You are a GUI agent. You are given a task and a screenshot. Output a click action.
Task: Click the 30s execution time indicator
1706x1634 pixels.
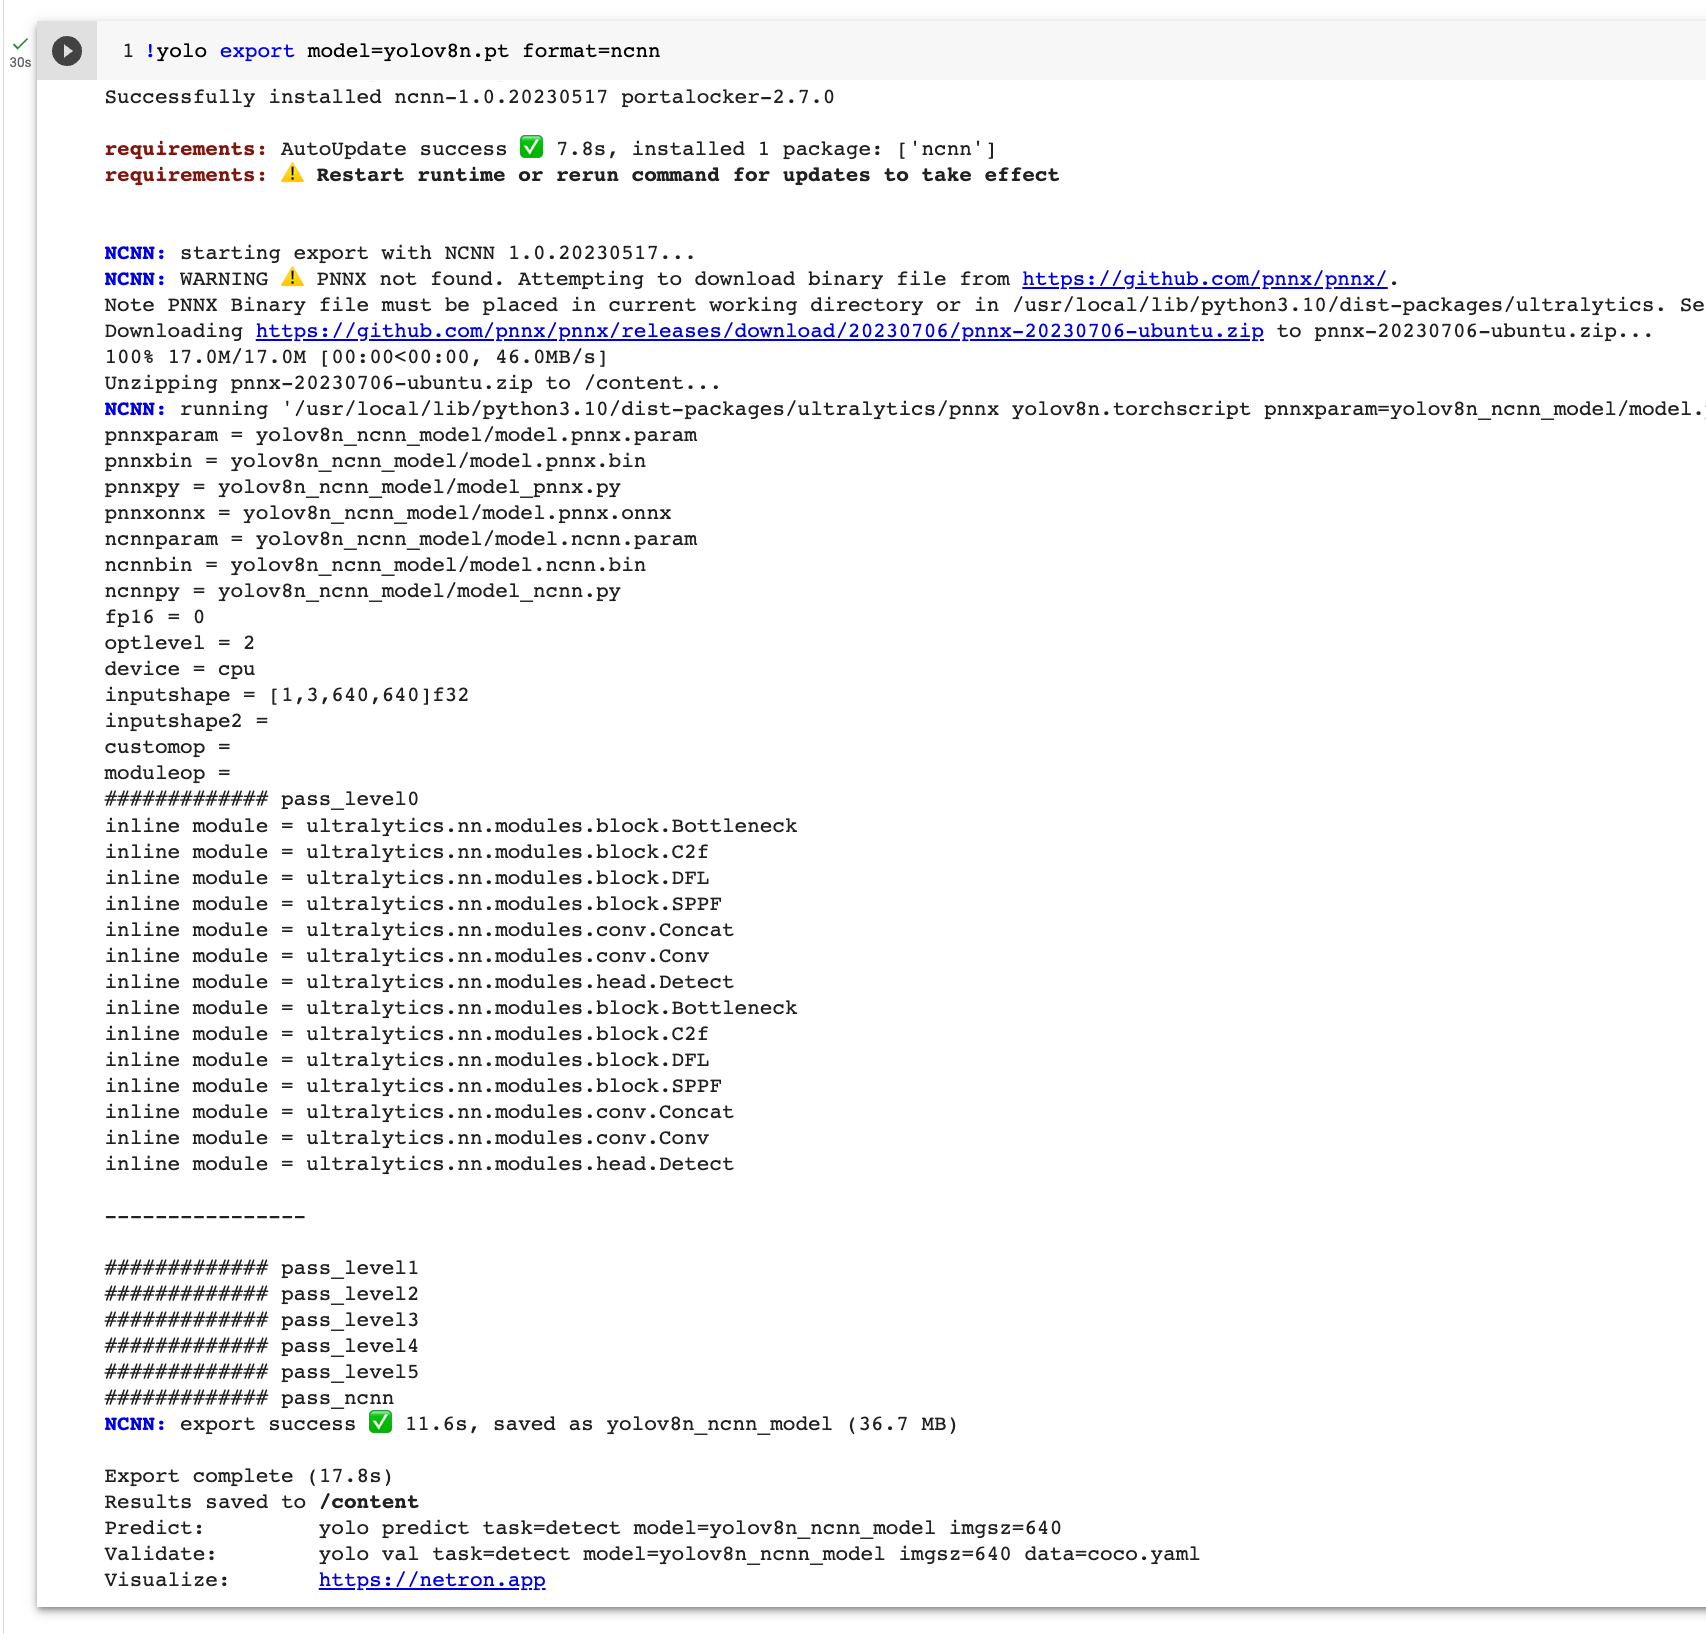coord(20,63)
